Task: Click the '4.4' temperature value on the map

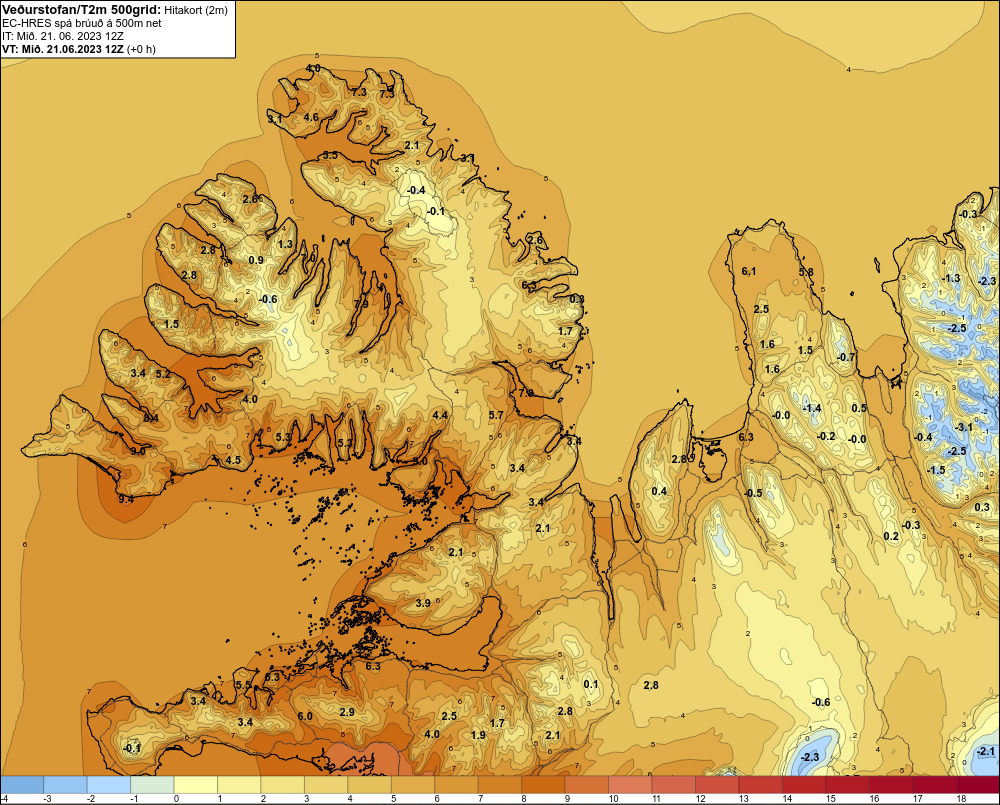Action: pyautogui.click(x=440, y=415)
